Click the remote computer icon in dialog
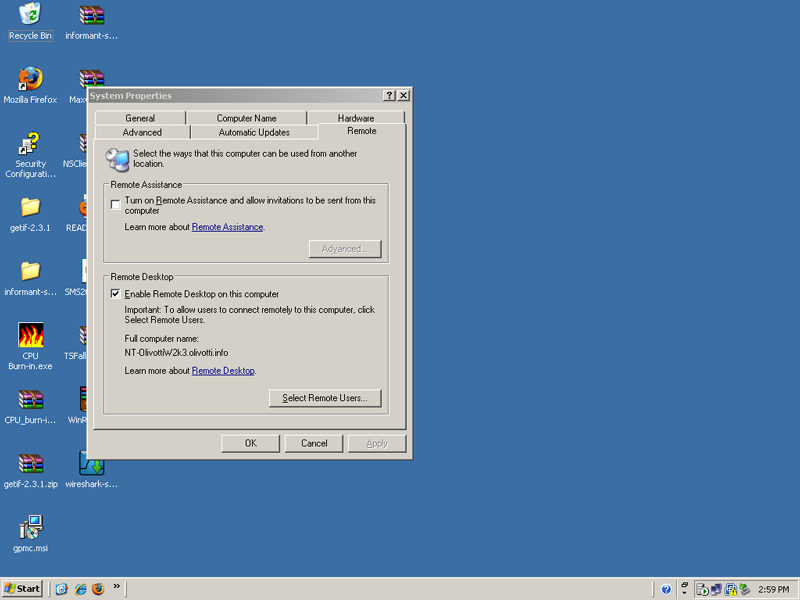The width and height of the screenshot is (800, 600). tap(117, 160)
